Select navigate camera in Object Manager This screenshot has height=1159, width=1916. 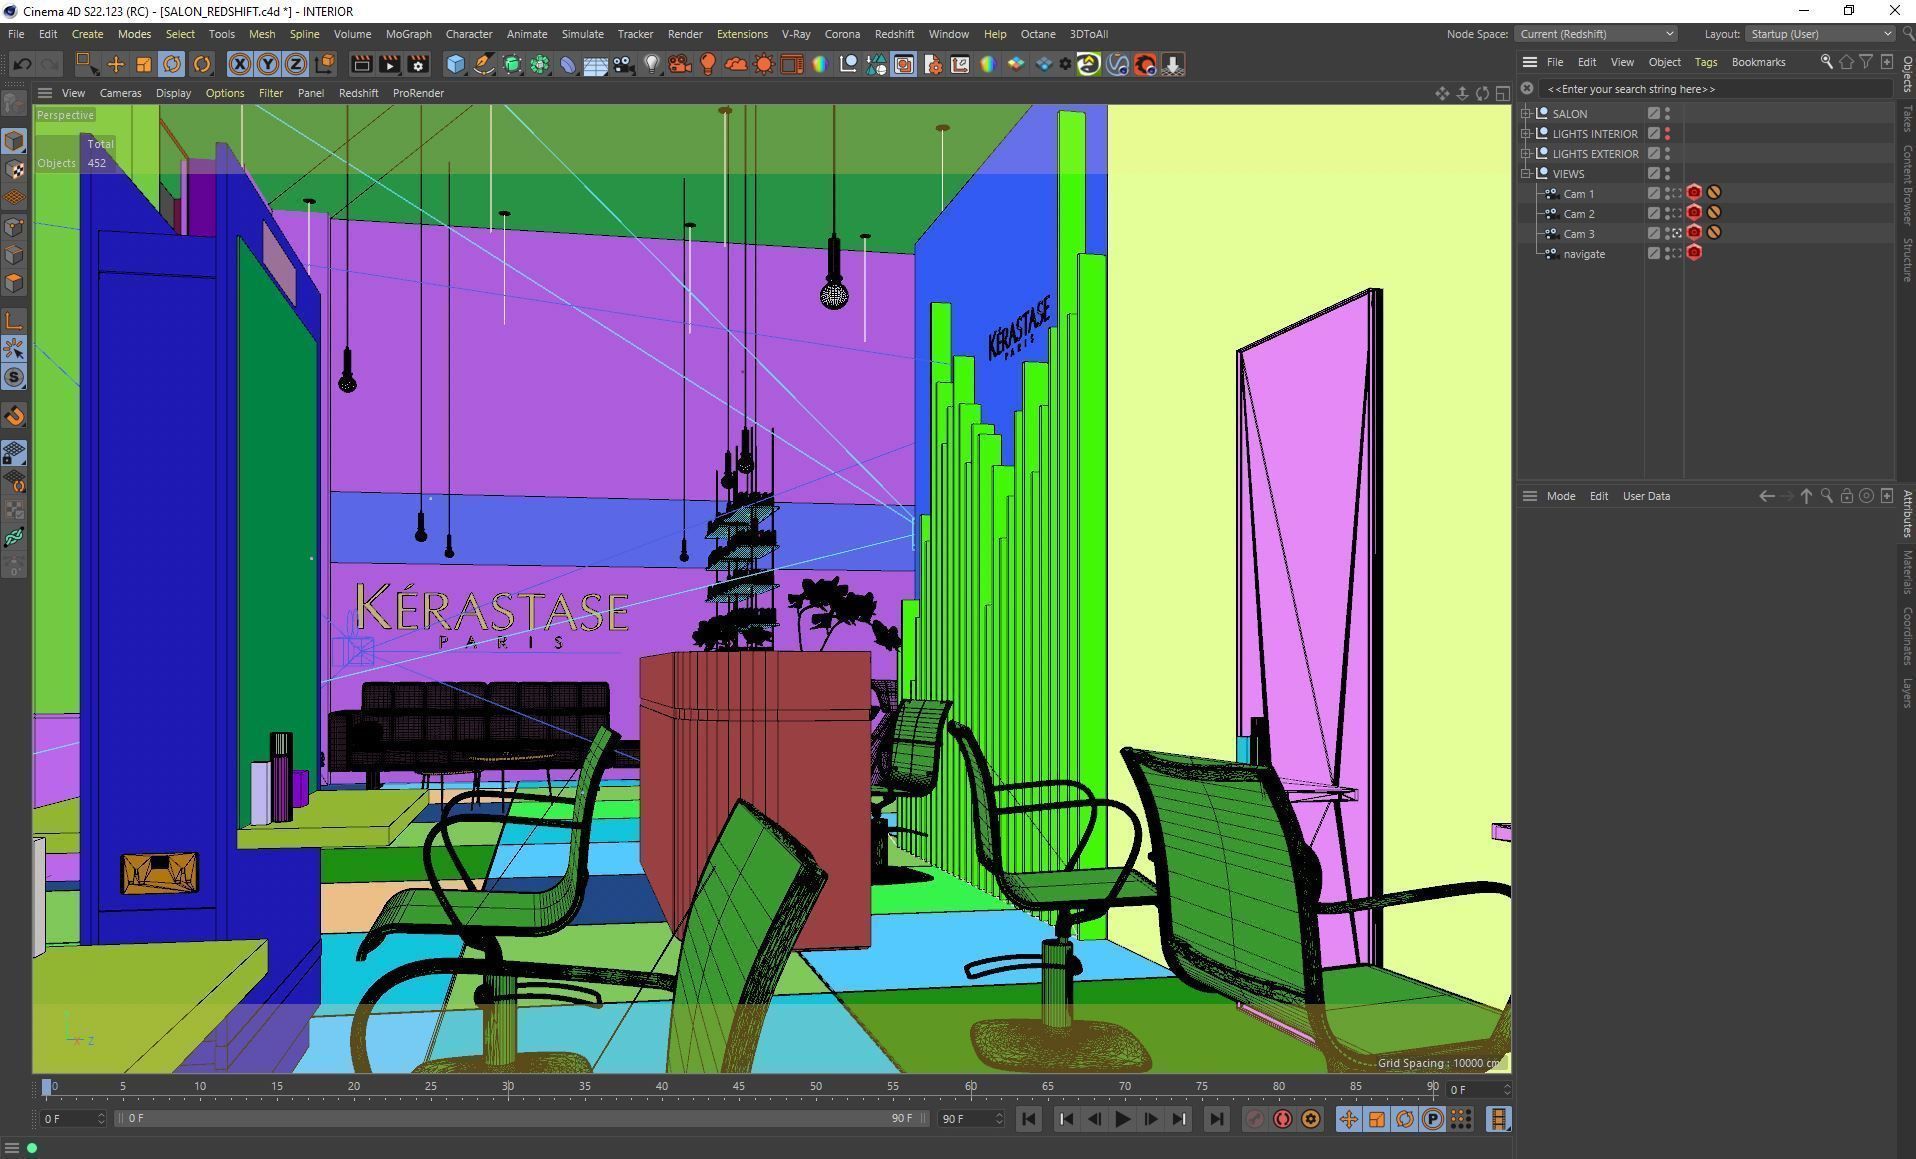(1584, 254)
